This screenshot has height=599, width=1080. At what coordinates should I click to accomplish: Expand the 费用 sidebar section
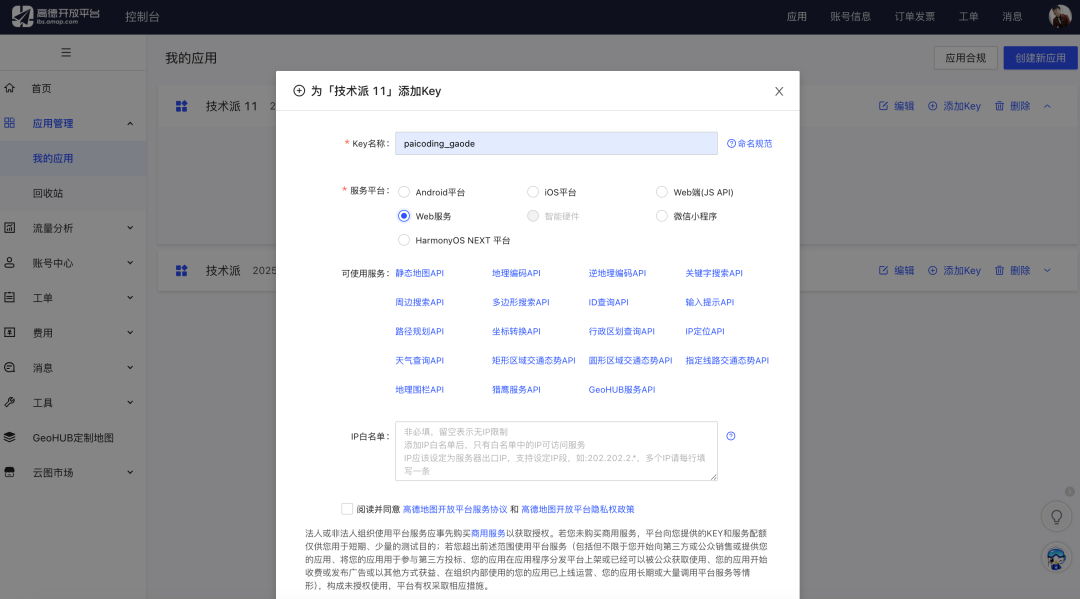(130, 333)
